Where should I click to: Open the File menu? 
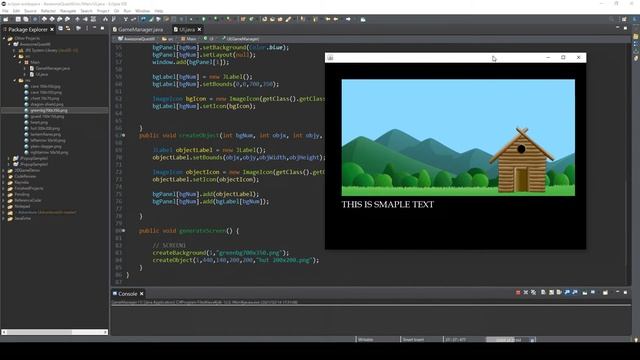tap(5, 11)
